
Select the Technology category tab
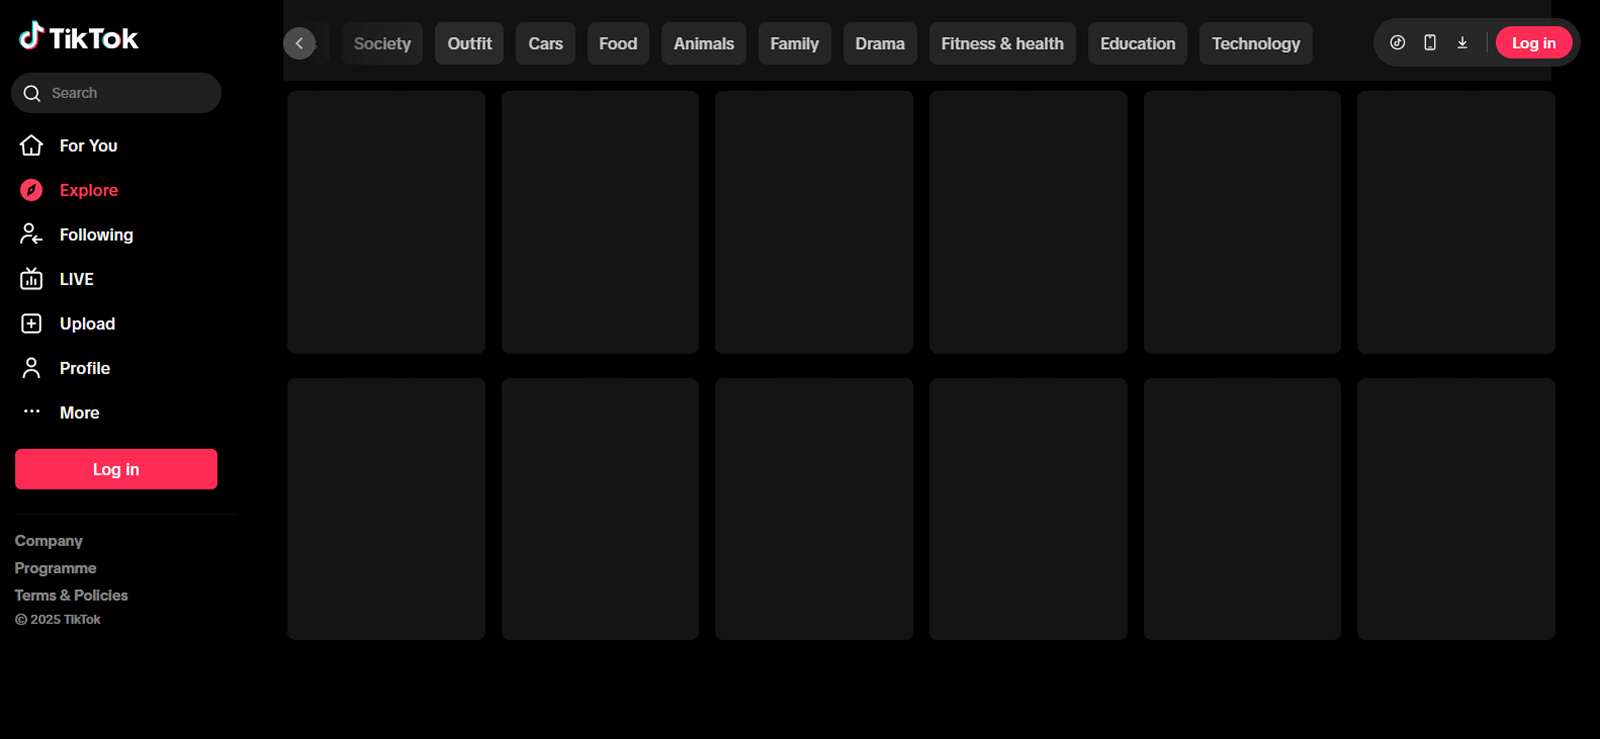point(1256,43)
